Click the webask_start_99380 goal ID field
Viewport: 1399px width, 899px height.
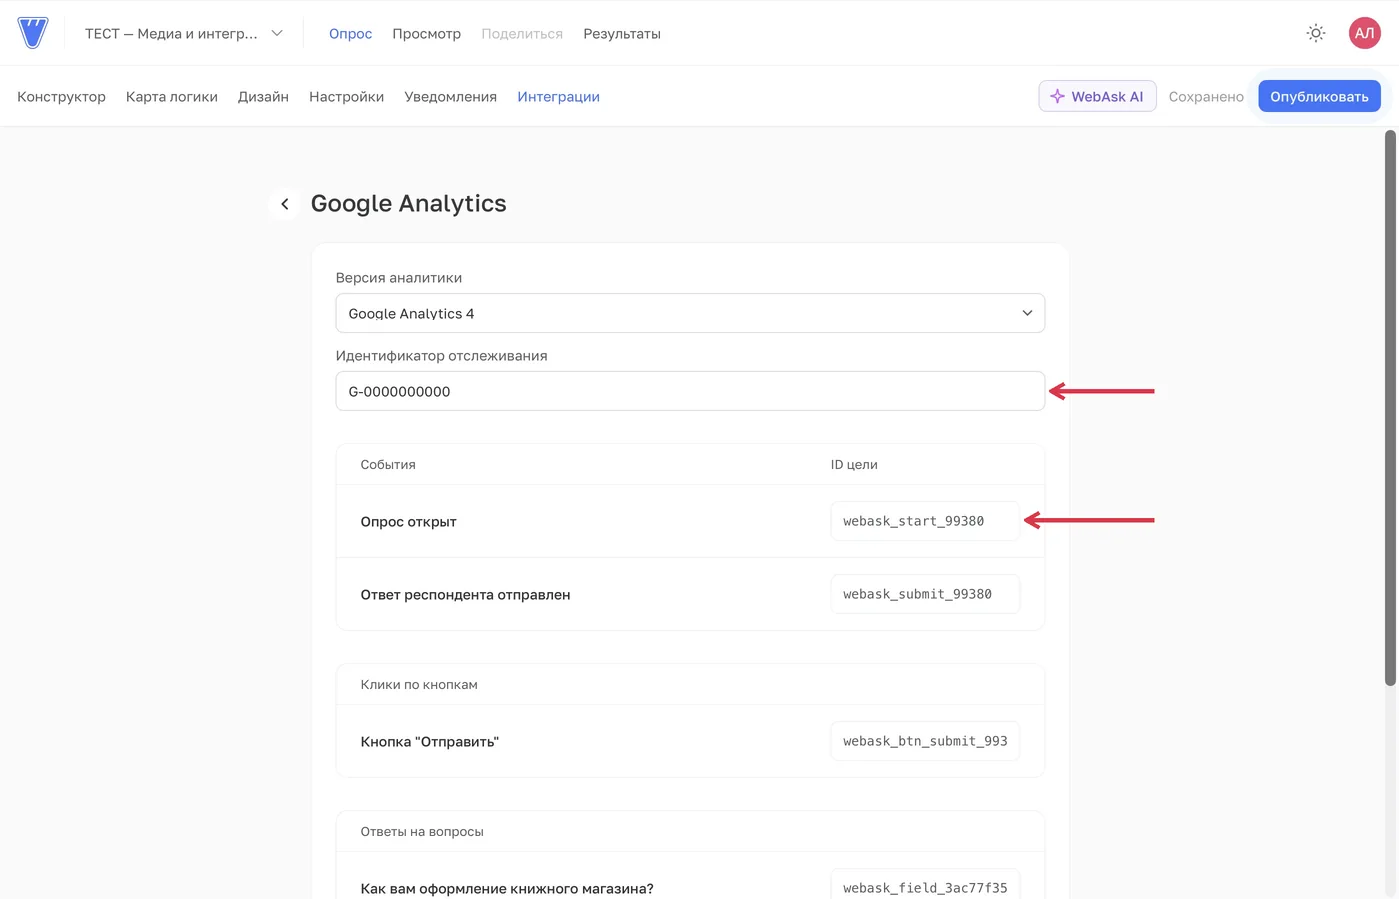click(925, 521)
